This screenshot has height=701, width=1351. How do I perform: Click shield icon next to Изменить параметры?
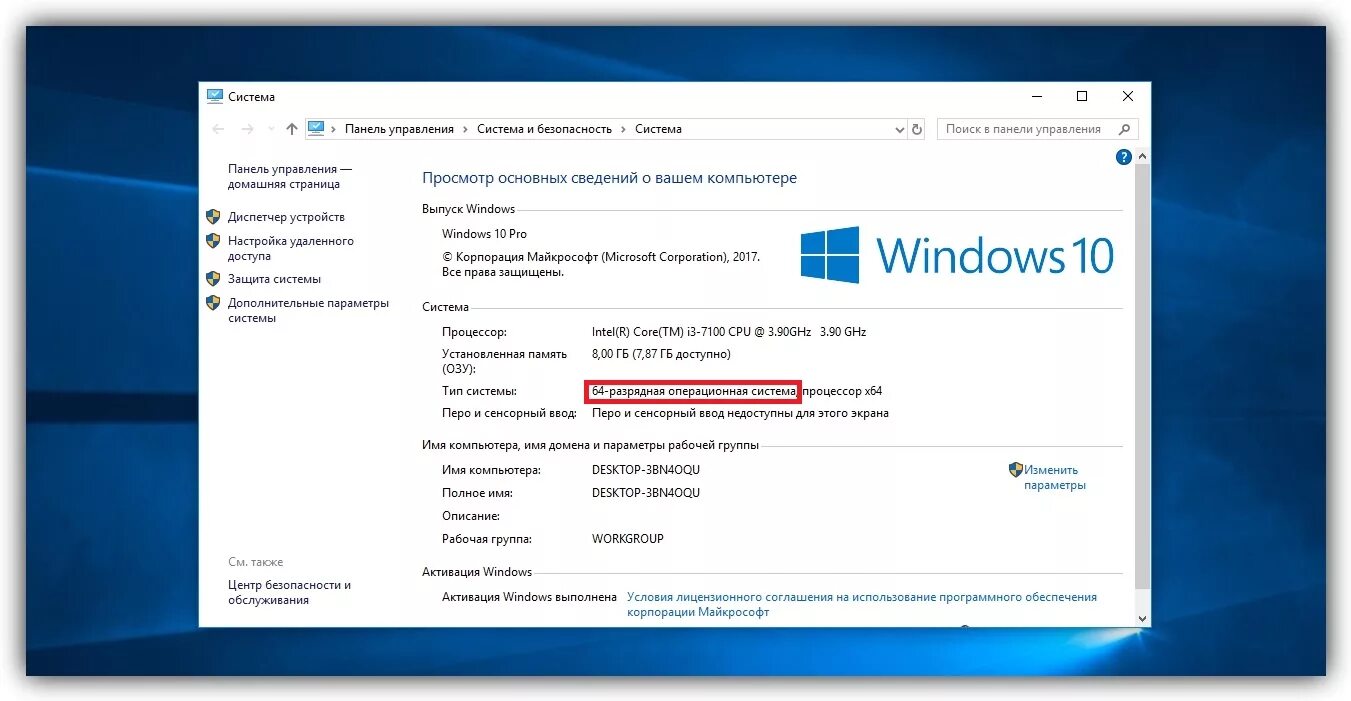[1016, 469]
